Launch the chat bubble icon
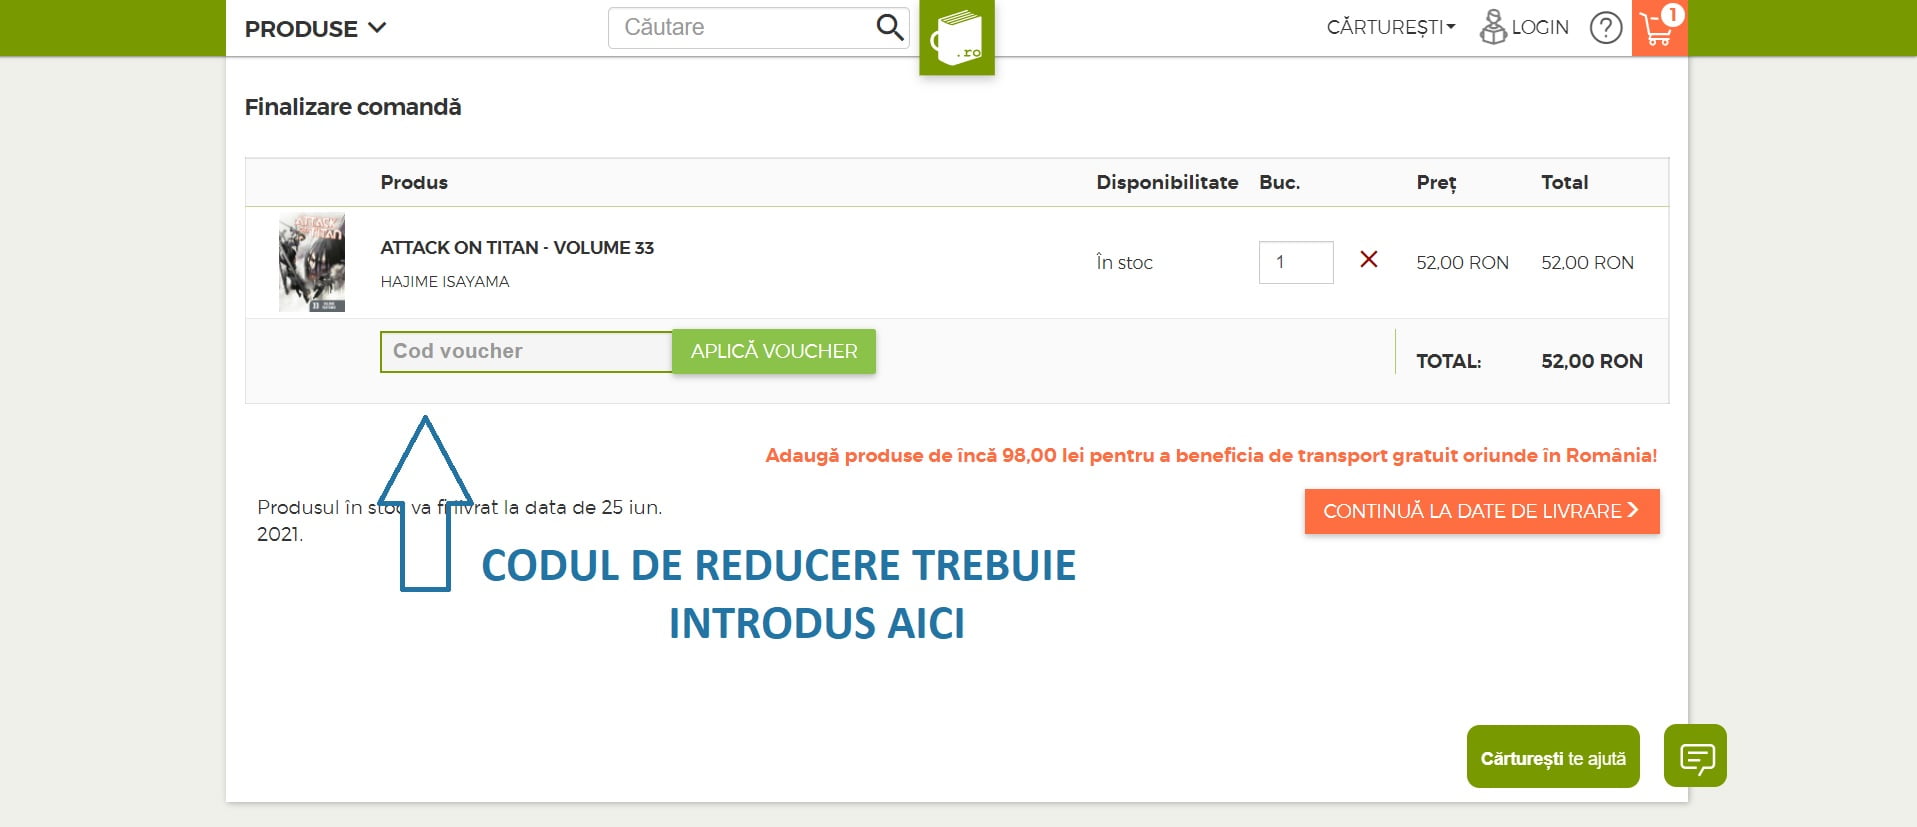The image size is (1917, 827). 1695,757
